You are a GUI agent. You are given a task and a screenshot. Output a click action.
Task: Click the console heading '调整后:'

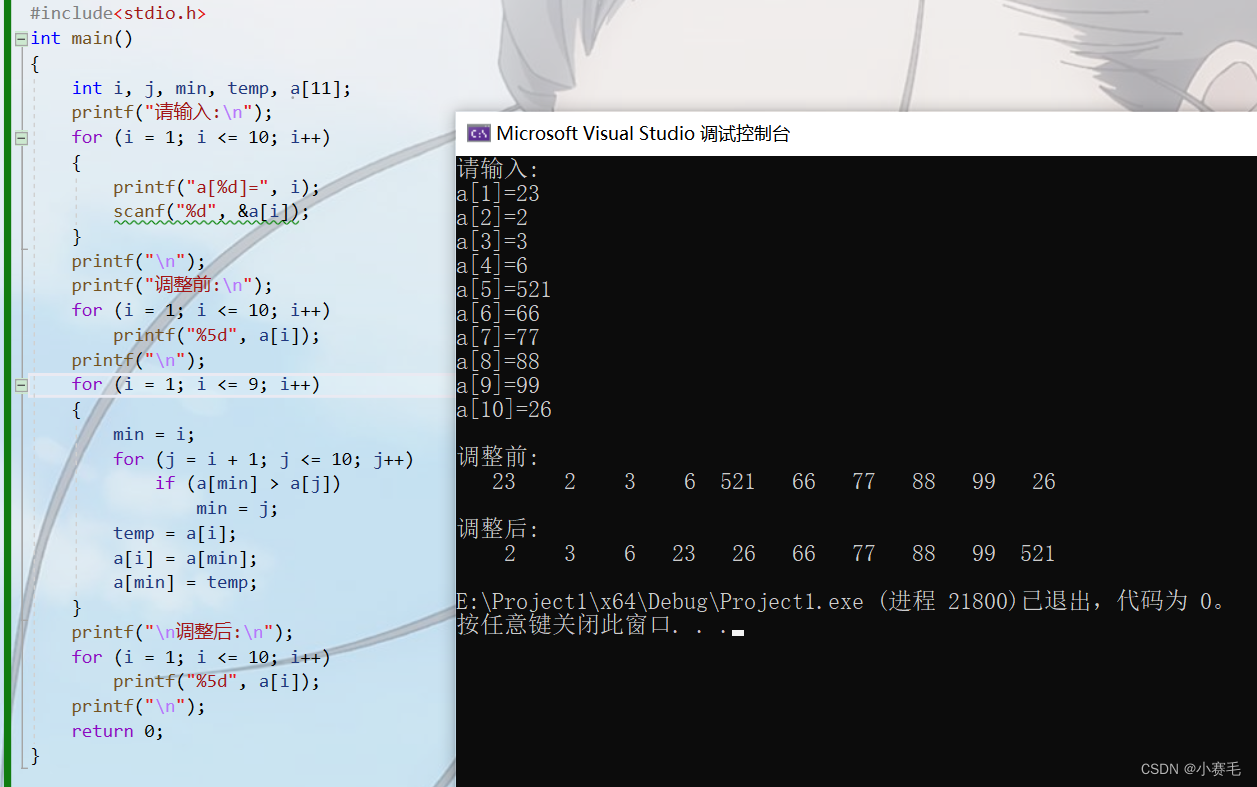[x=498, y=530]
